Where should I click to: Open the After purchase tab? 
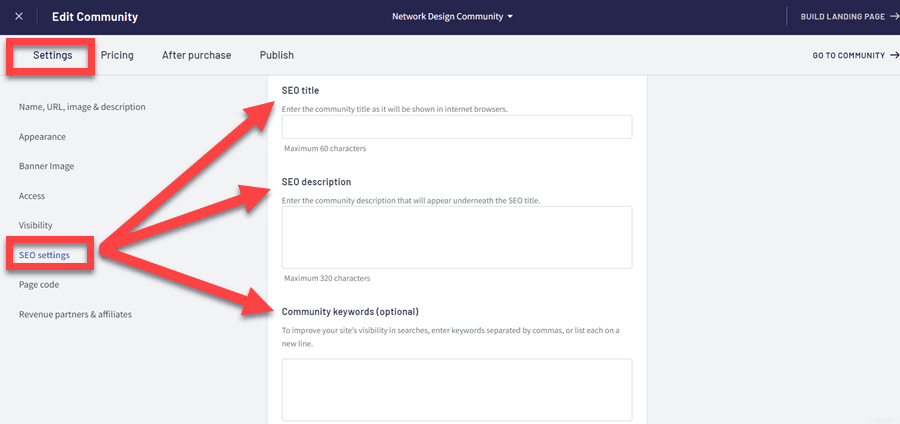click(x=196, y=55)
